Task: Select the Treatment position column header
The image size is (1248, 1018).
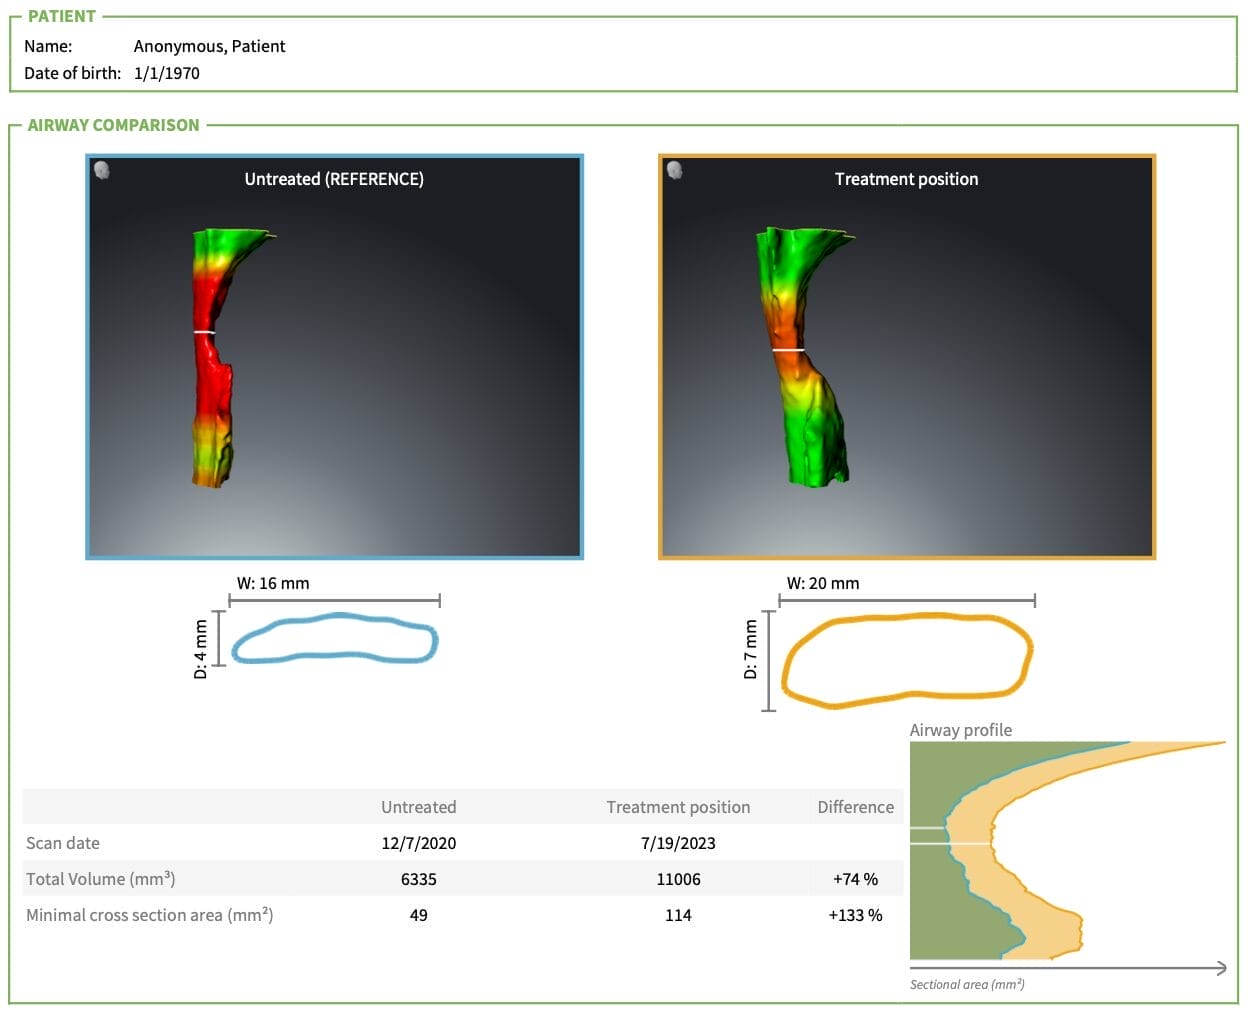Action: (678, 807)
